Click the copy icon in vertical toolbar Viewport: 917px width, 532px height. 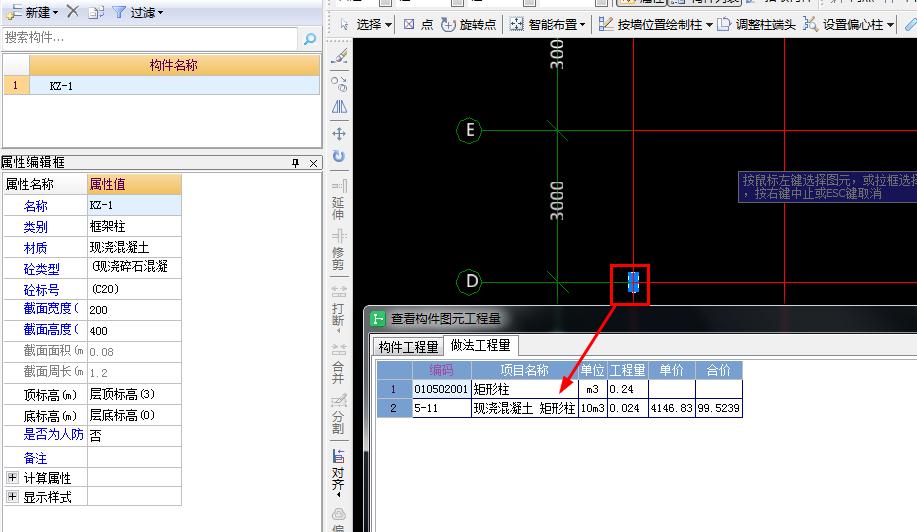coord(339,83)
